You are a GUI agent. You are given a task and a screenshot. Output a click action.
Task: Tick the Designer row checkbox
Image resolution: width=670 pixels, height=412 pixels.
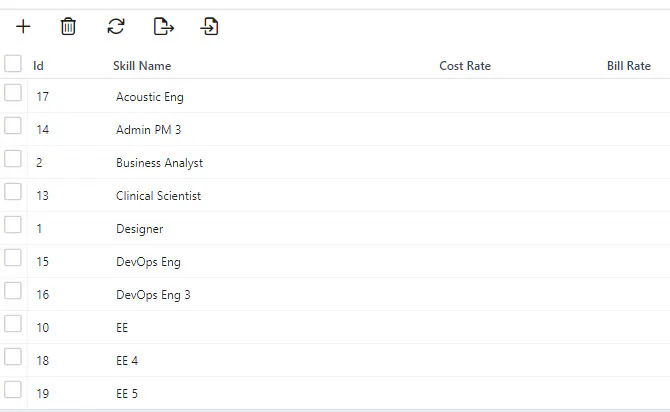13,224
